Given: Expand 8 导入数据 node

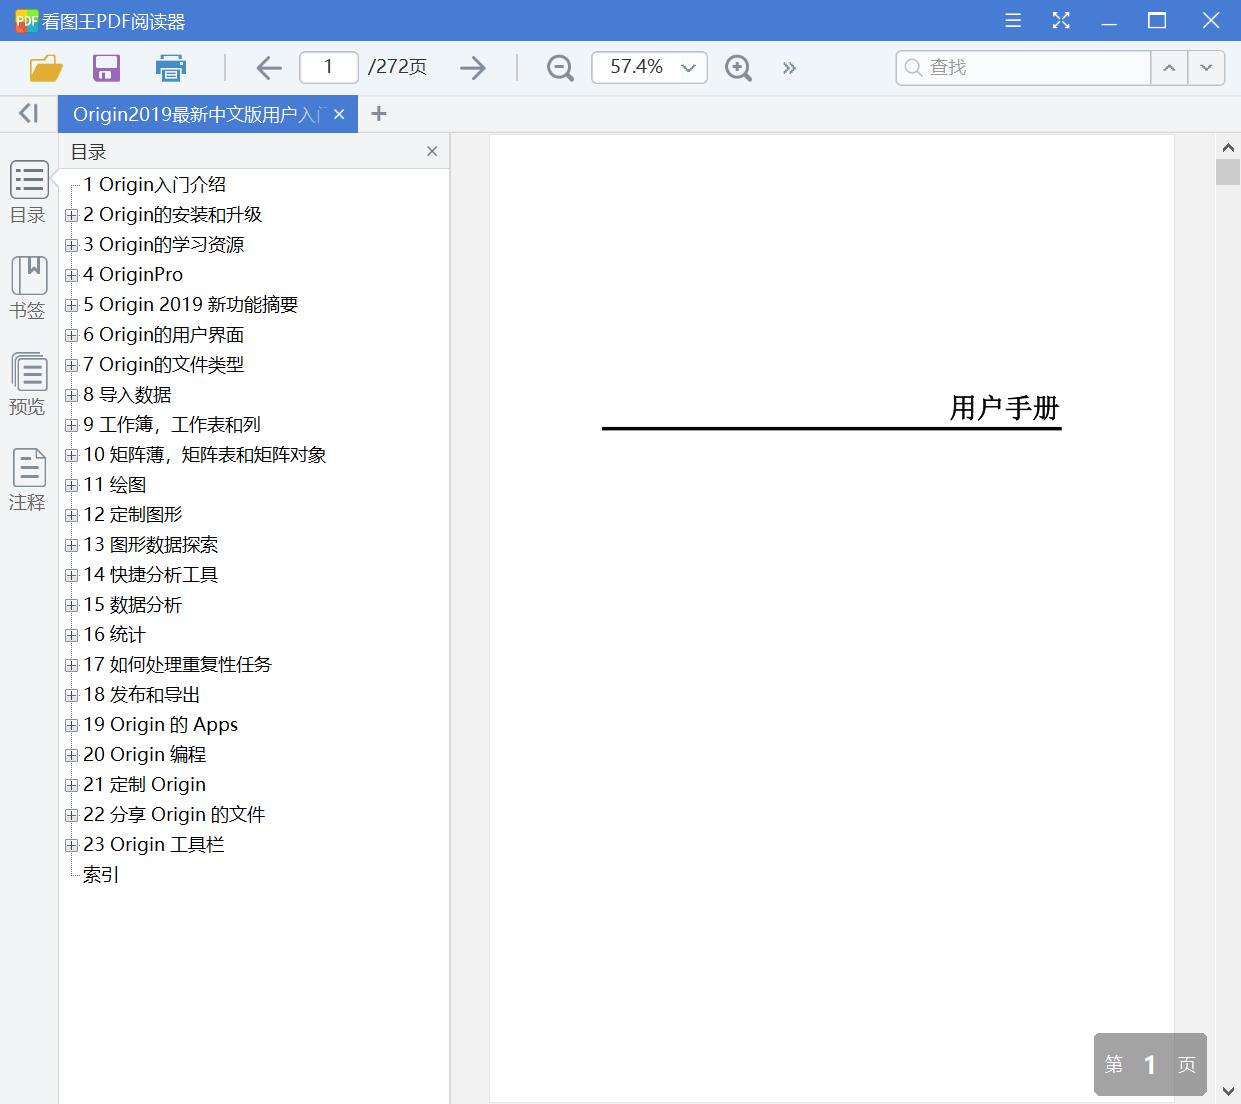Looking at the screenshot, I should (72, 395).
